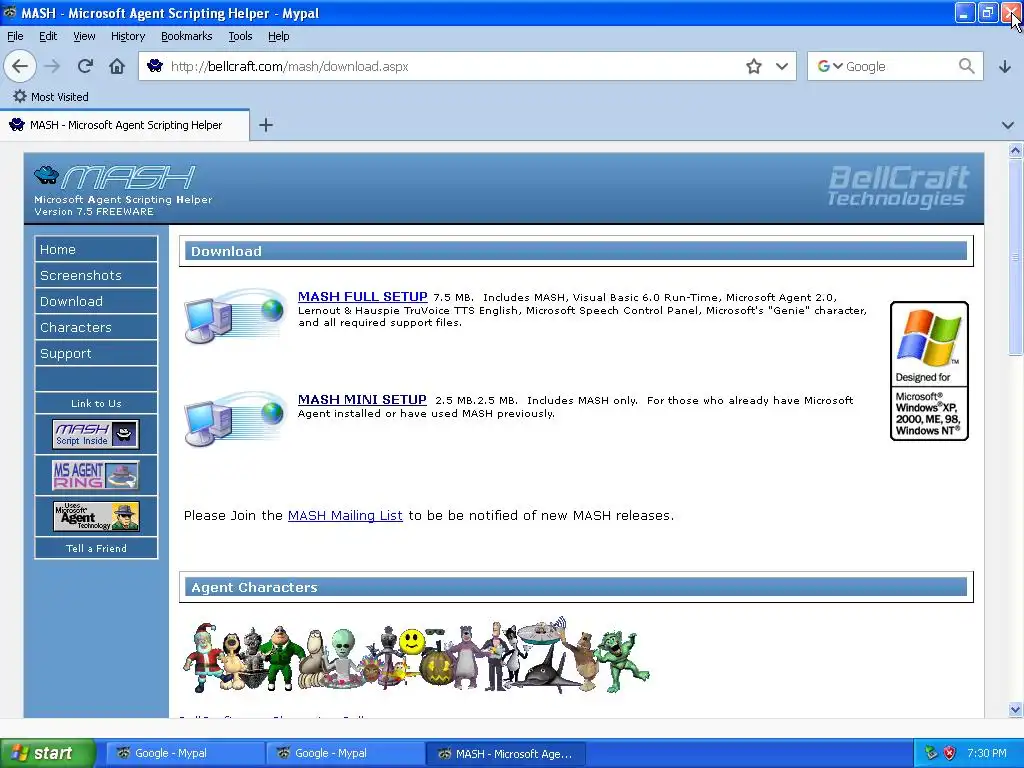Click Tell a Friend in the sidebar
The height and width of the screenshot is (768, 1024).
(96, 548)
